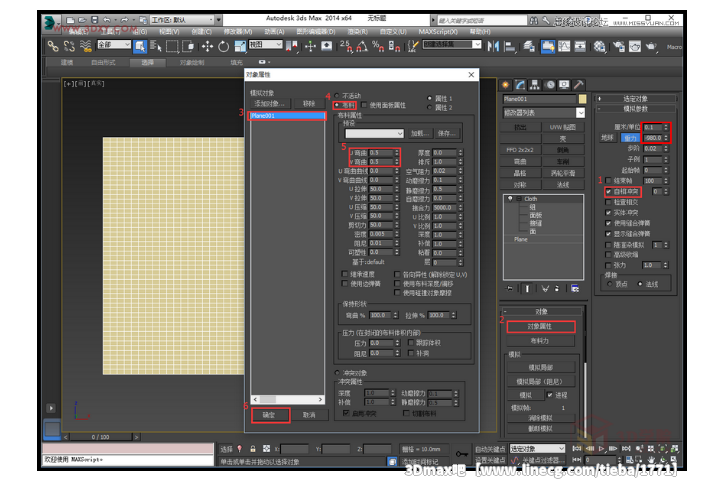Open the Utilities hammer panel tab
Screen dimensions: 717x489
point(579,85)
